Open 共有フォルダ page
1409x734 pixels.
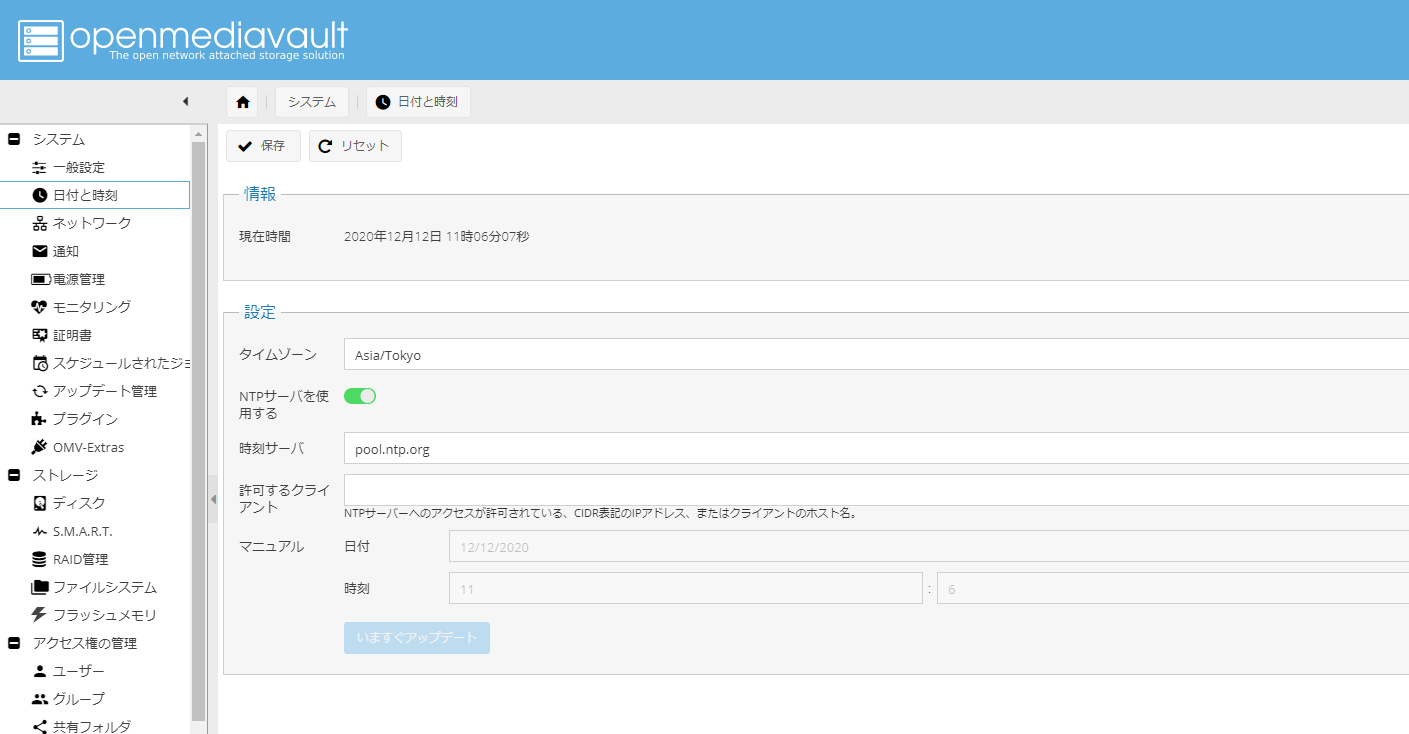click(92, 727)
